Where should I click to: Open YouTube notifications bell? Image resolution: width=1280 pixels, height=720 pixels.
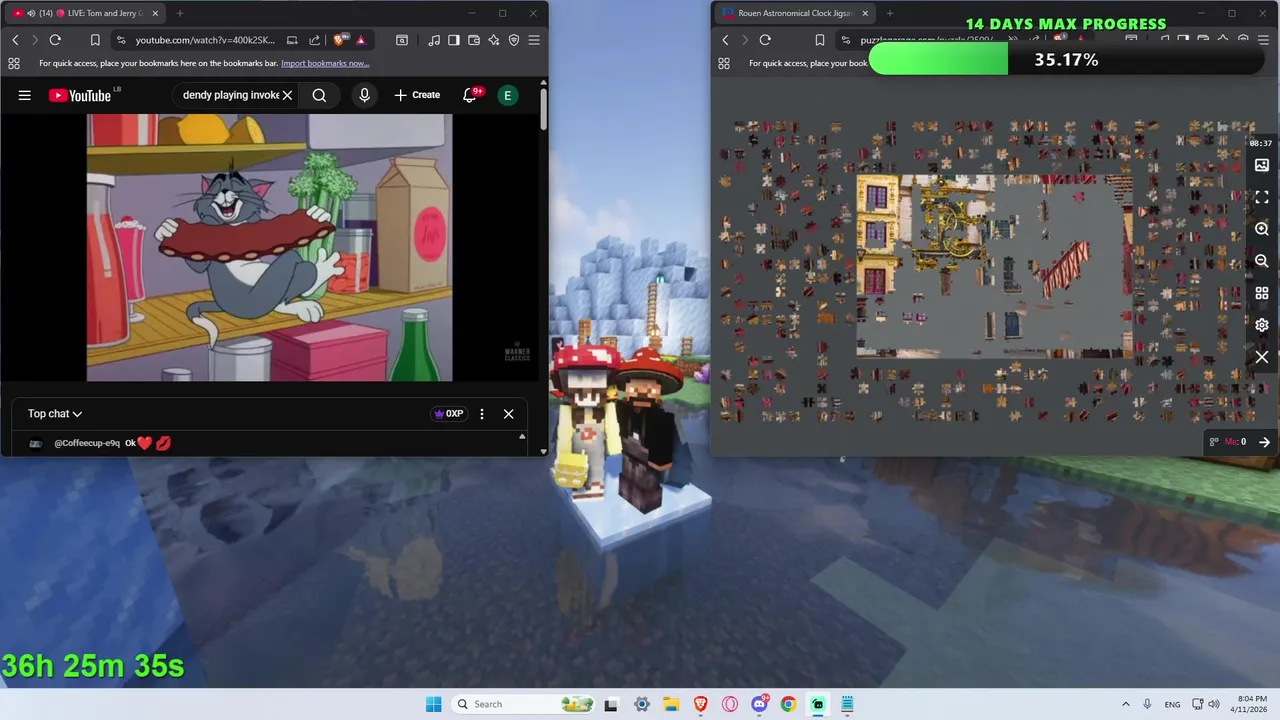(469, 95)
